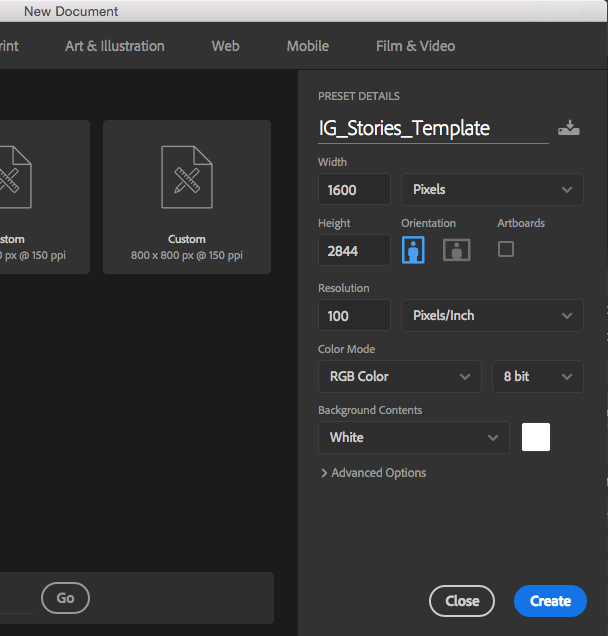Save the document preset icon
Screen dimensions: 608x636
[x=569, y=128]
